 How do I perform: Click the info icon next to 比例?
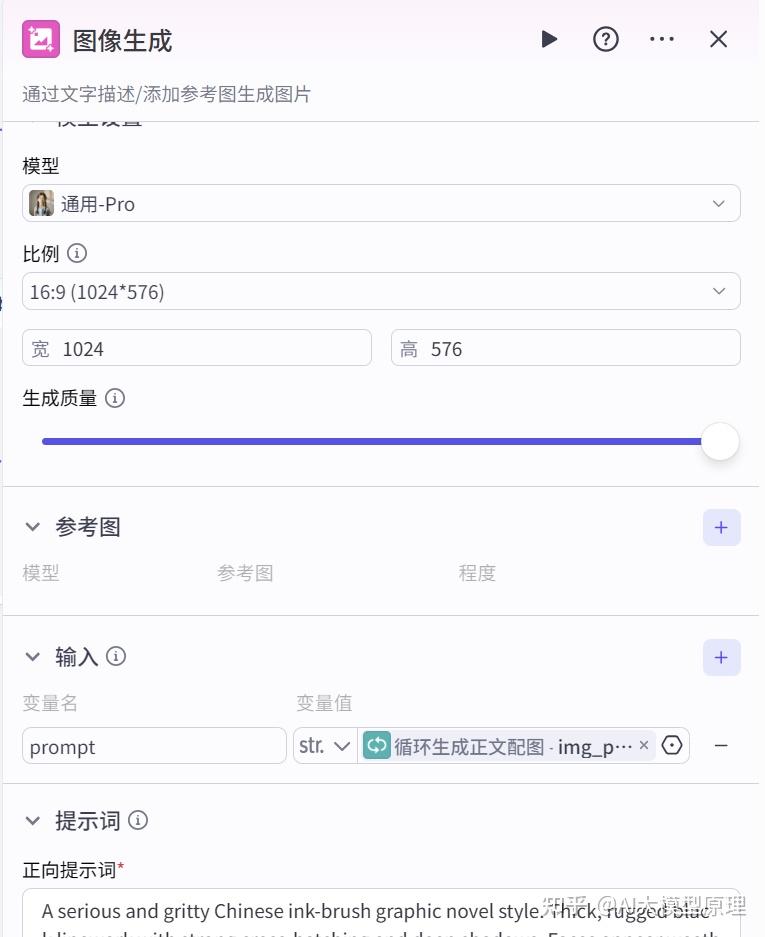[x=77, y=254]
